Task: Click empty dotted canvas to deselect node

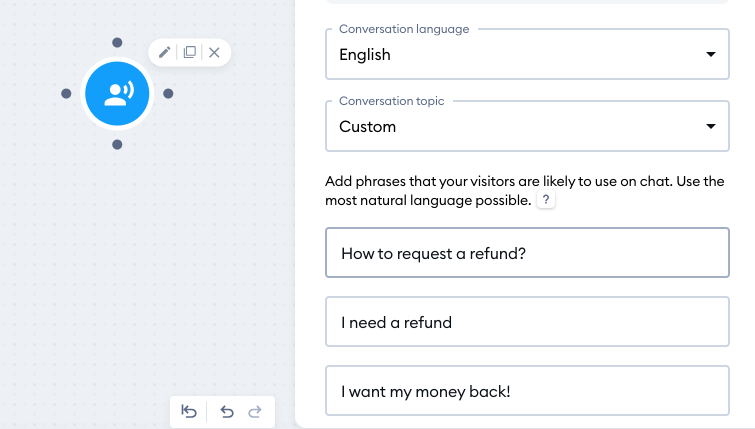Action: 144,265
